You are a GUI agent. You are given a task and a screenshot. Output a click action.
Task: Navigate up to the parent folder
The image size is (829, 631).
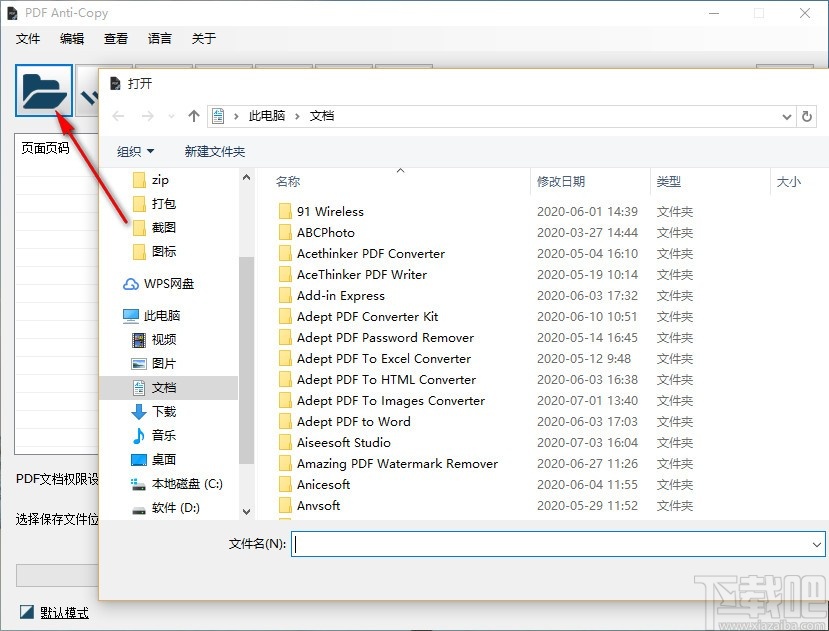click(193, 116)
